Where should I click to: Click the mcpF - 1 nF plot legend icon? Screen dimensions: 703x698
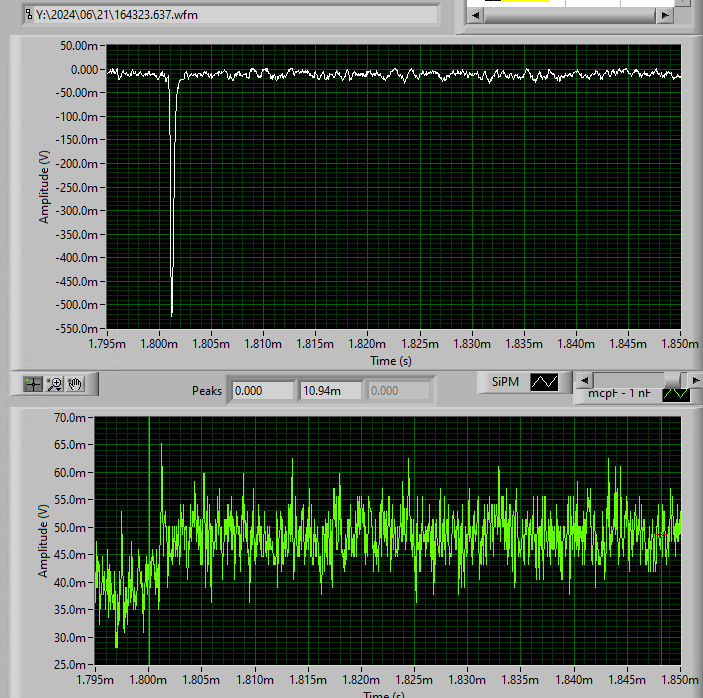[x=676, y=394]
